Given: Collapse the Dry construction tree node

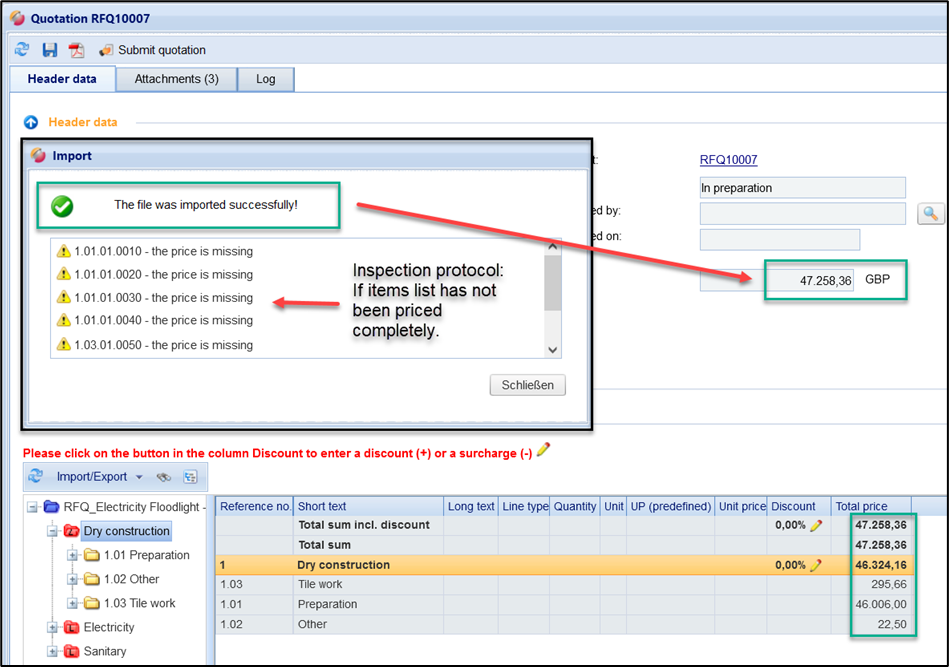Looking at the screenshot, I should pos(52,531).
